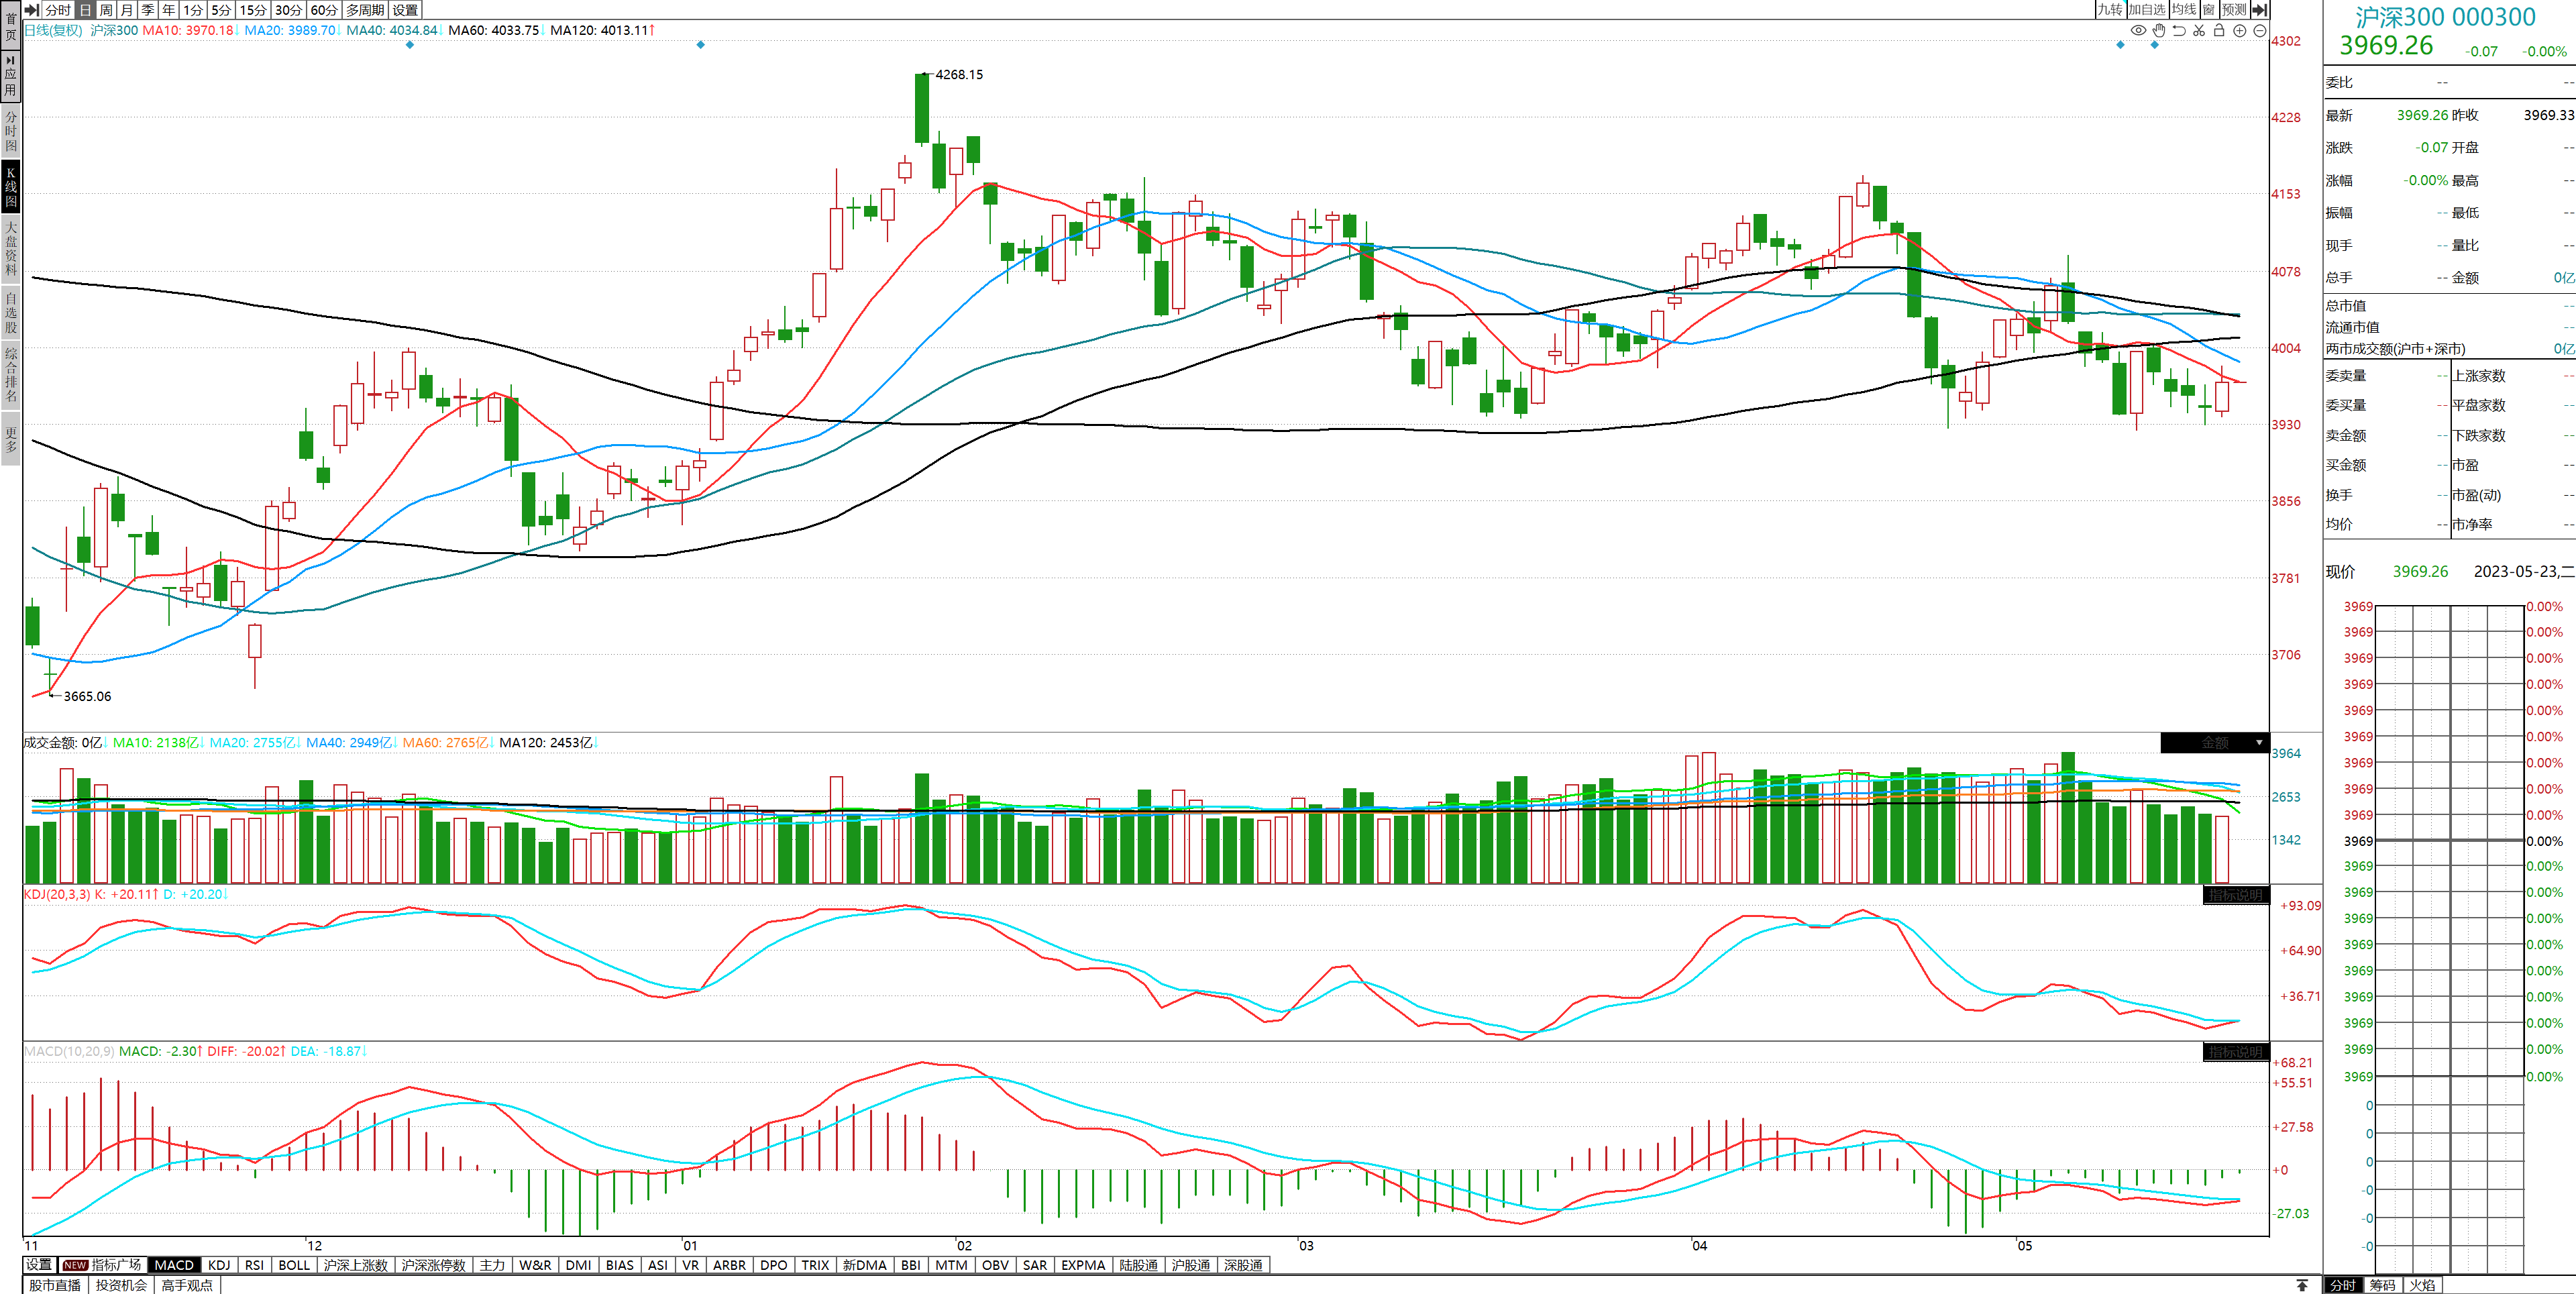Expand the 更多 sidebar section
2576x1294 pixels.
tap(11, 440)
